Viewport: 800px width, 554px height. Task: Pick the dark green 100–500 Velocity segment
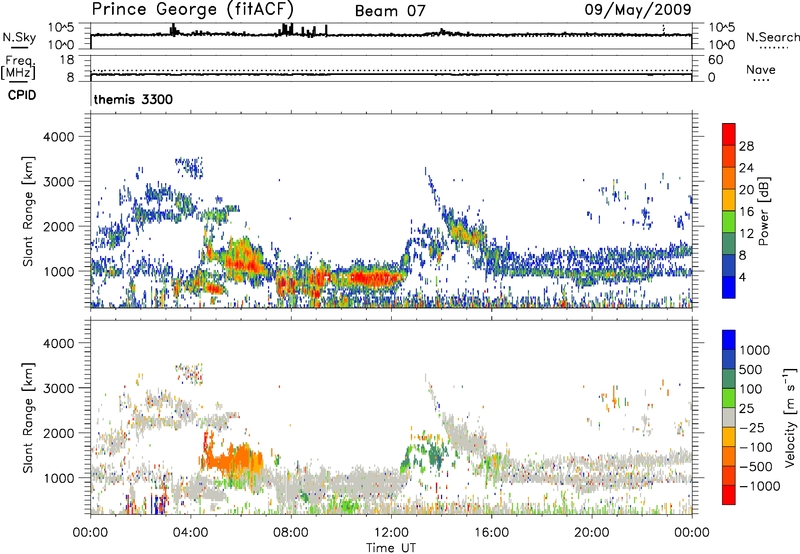[x=729, y=379]
